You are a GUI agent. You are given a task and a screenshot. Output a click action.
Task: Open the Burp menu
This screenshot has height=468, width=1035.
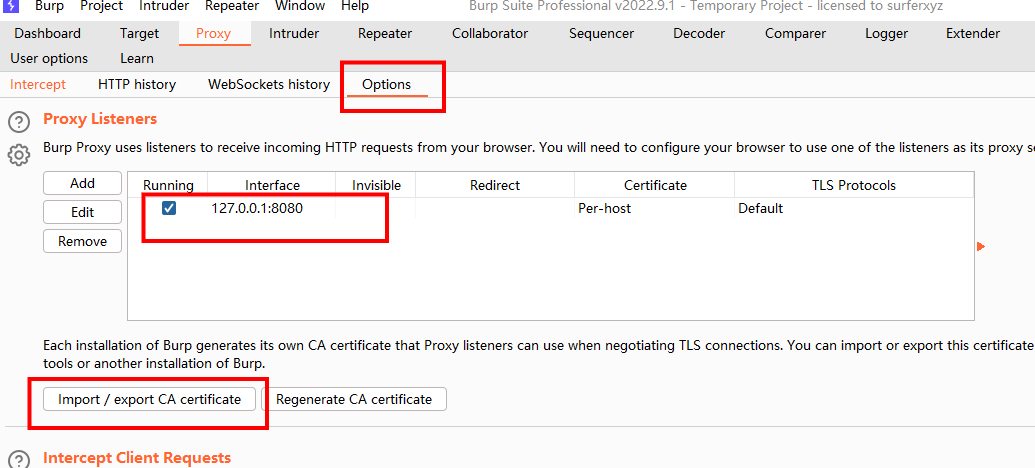tap(49, 6)
